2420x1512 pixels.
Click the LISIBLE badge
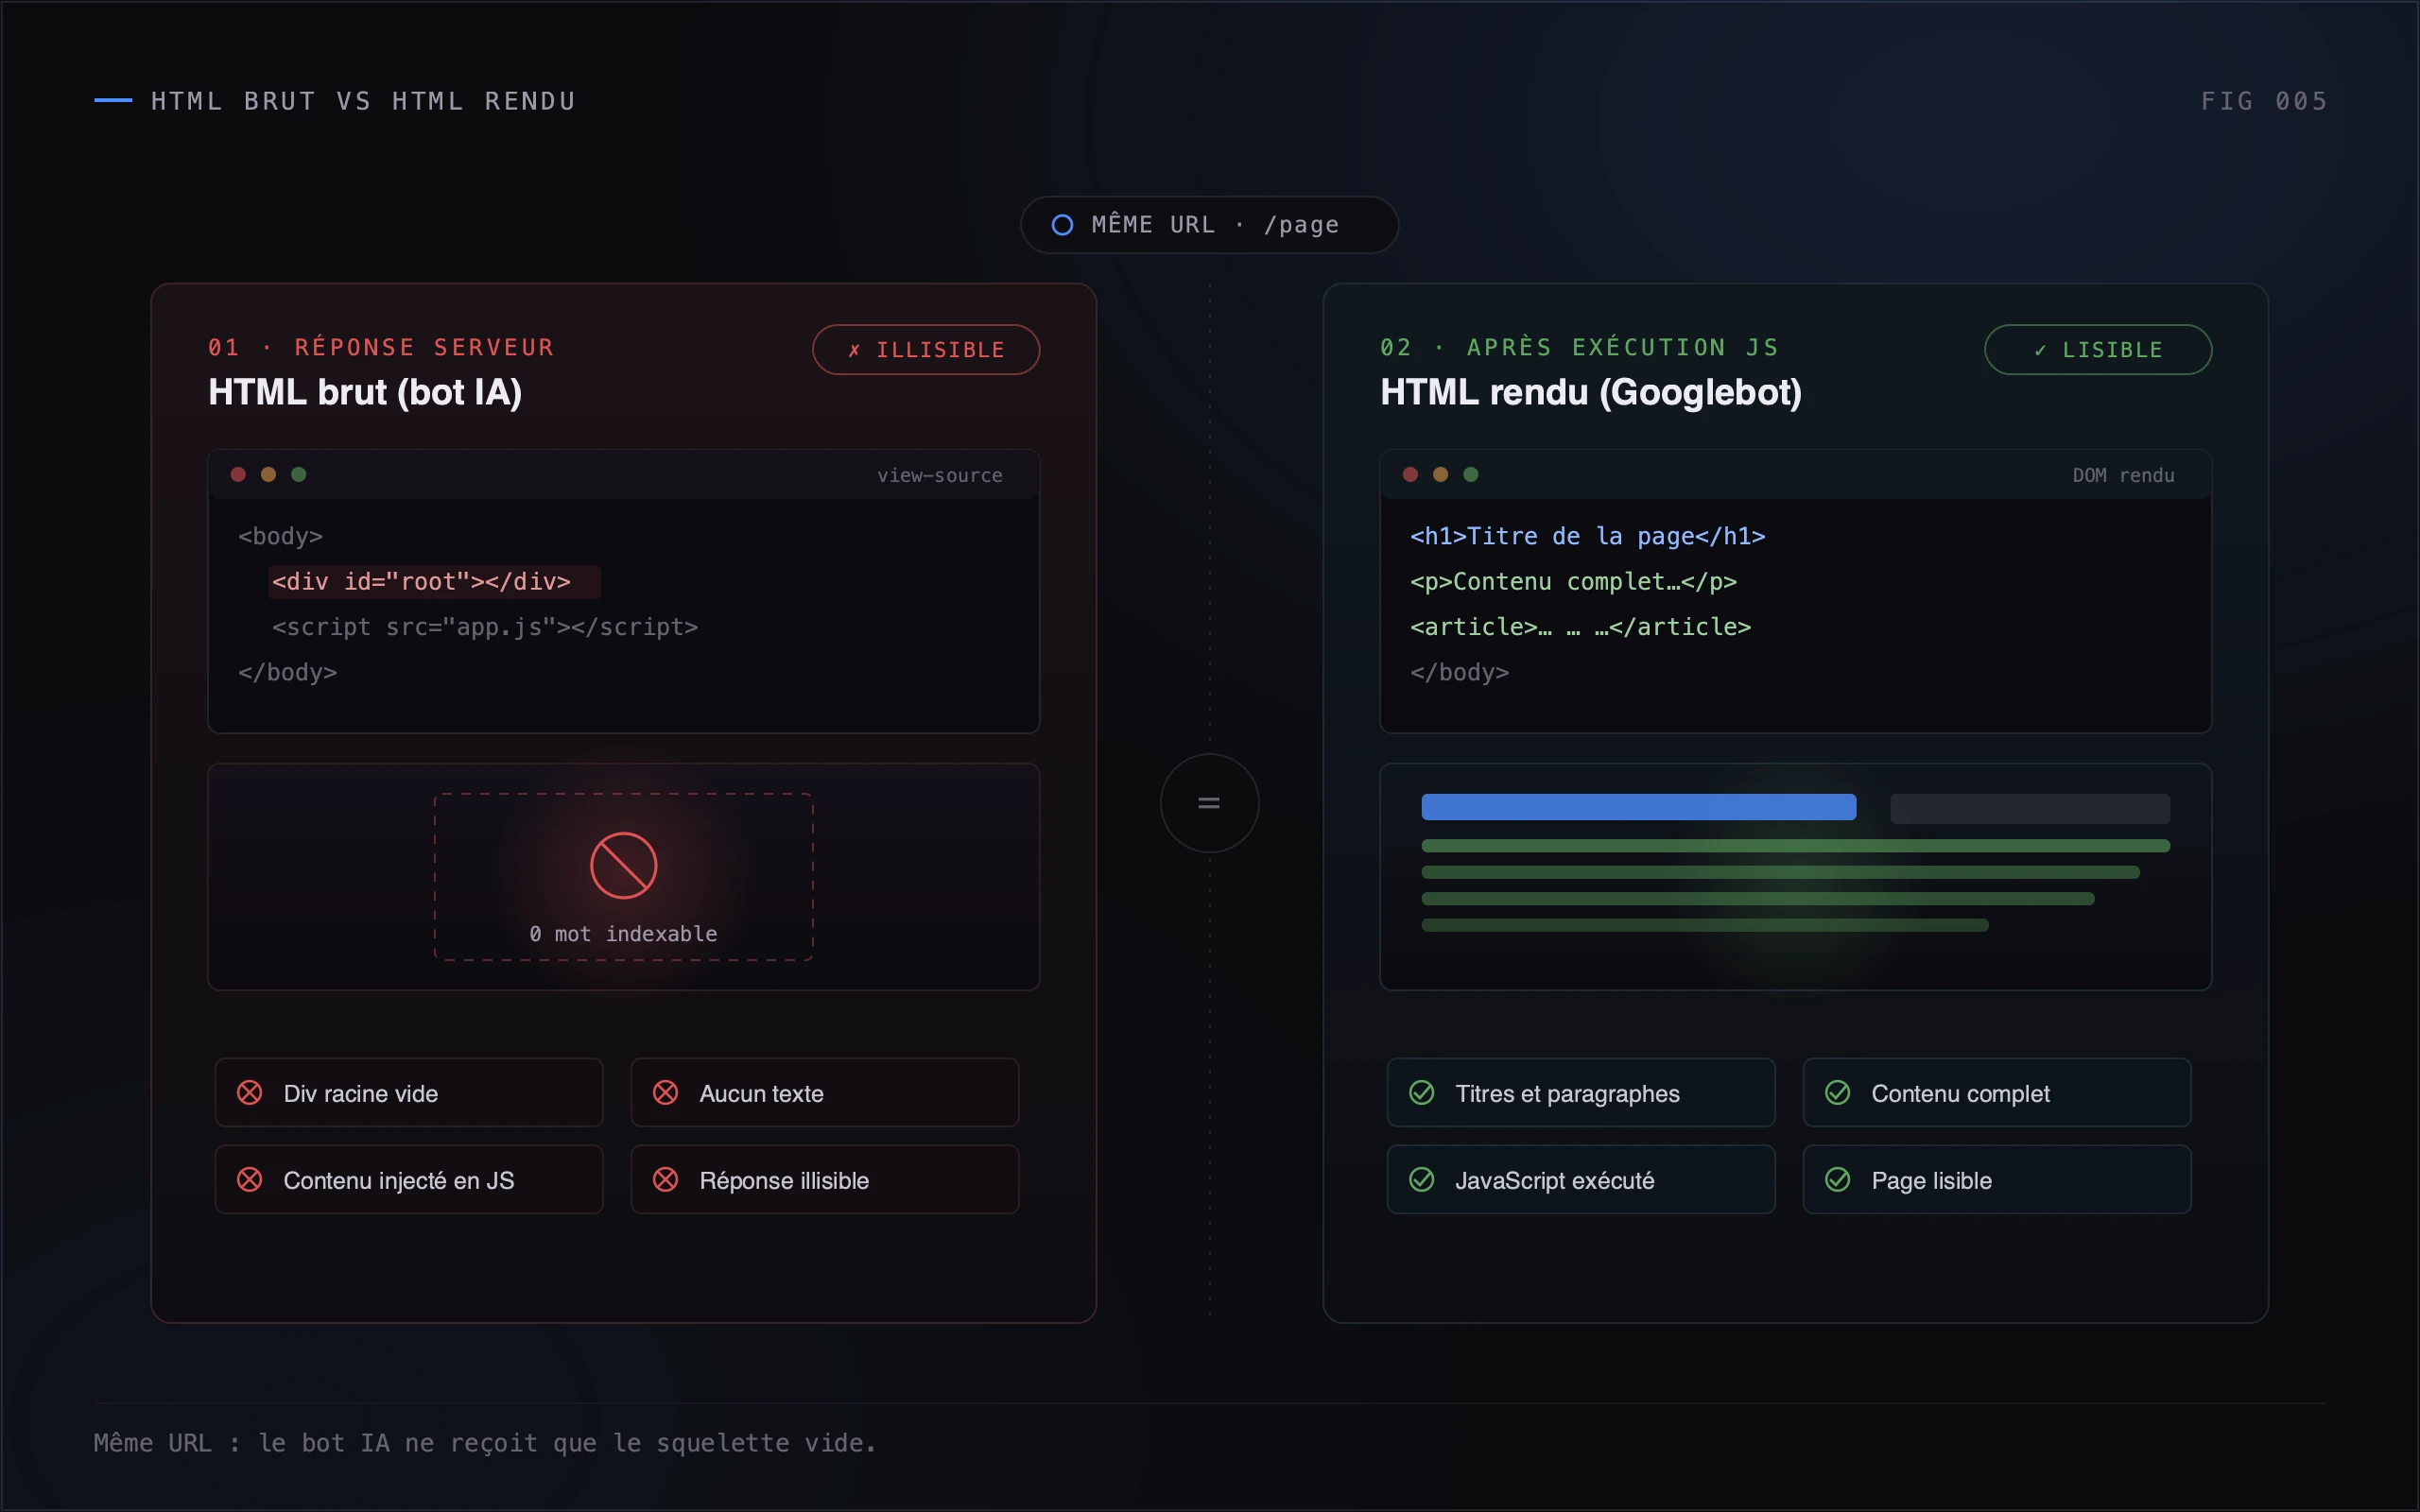(x=2098, y=350)
